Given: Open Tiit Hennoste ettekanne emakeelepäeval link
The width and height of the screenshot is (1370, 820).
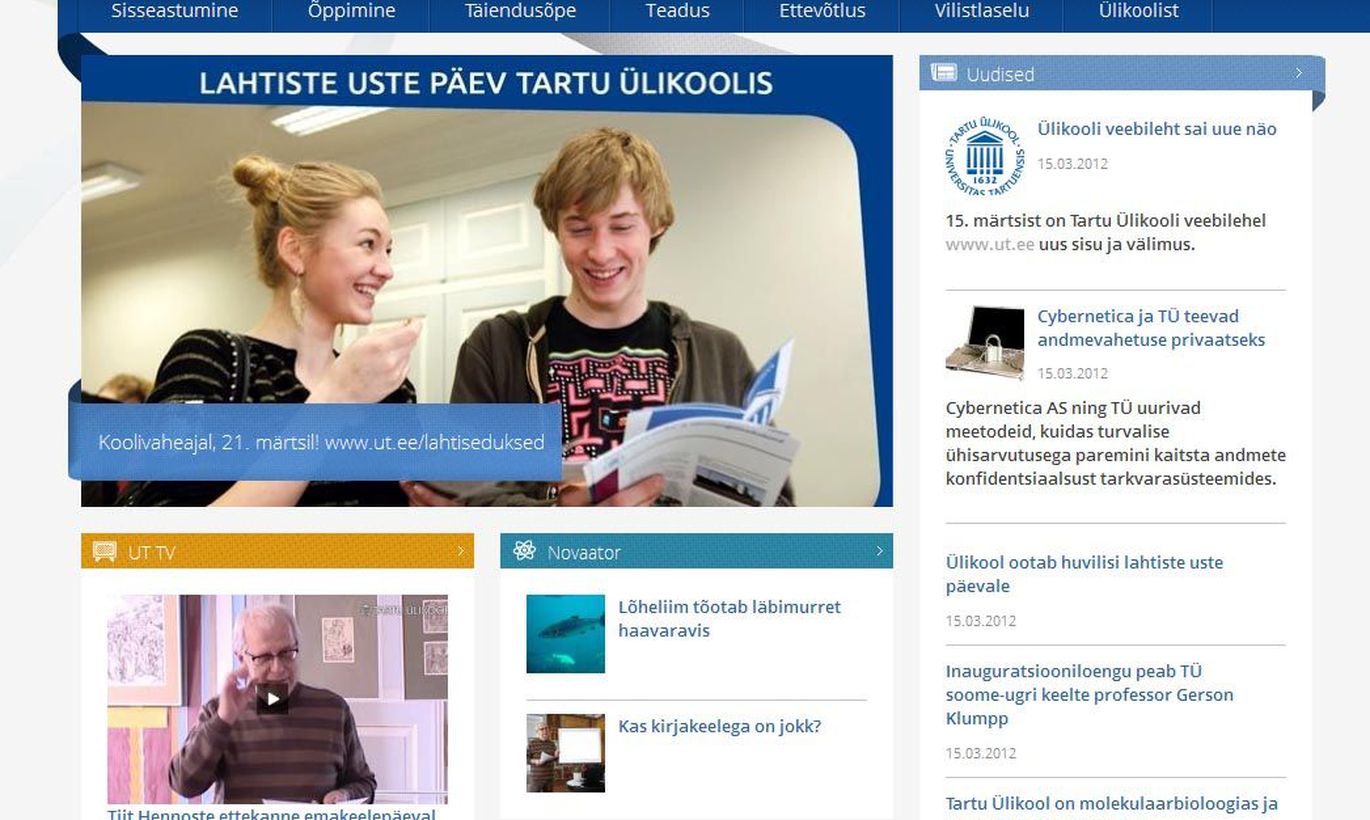Looking at the screenshot, I should [x=272, y=814].
